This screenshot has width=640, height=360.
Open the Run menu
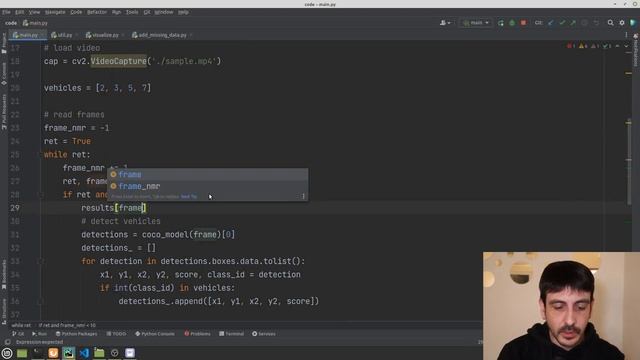click(x=116, y=12)
